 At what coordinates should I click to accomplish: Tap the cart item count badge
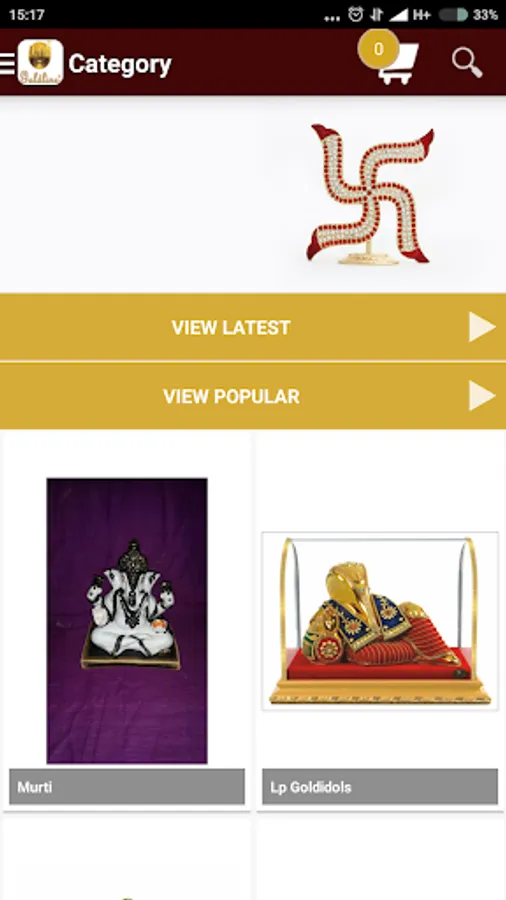click(x=378, y=49)
